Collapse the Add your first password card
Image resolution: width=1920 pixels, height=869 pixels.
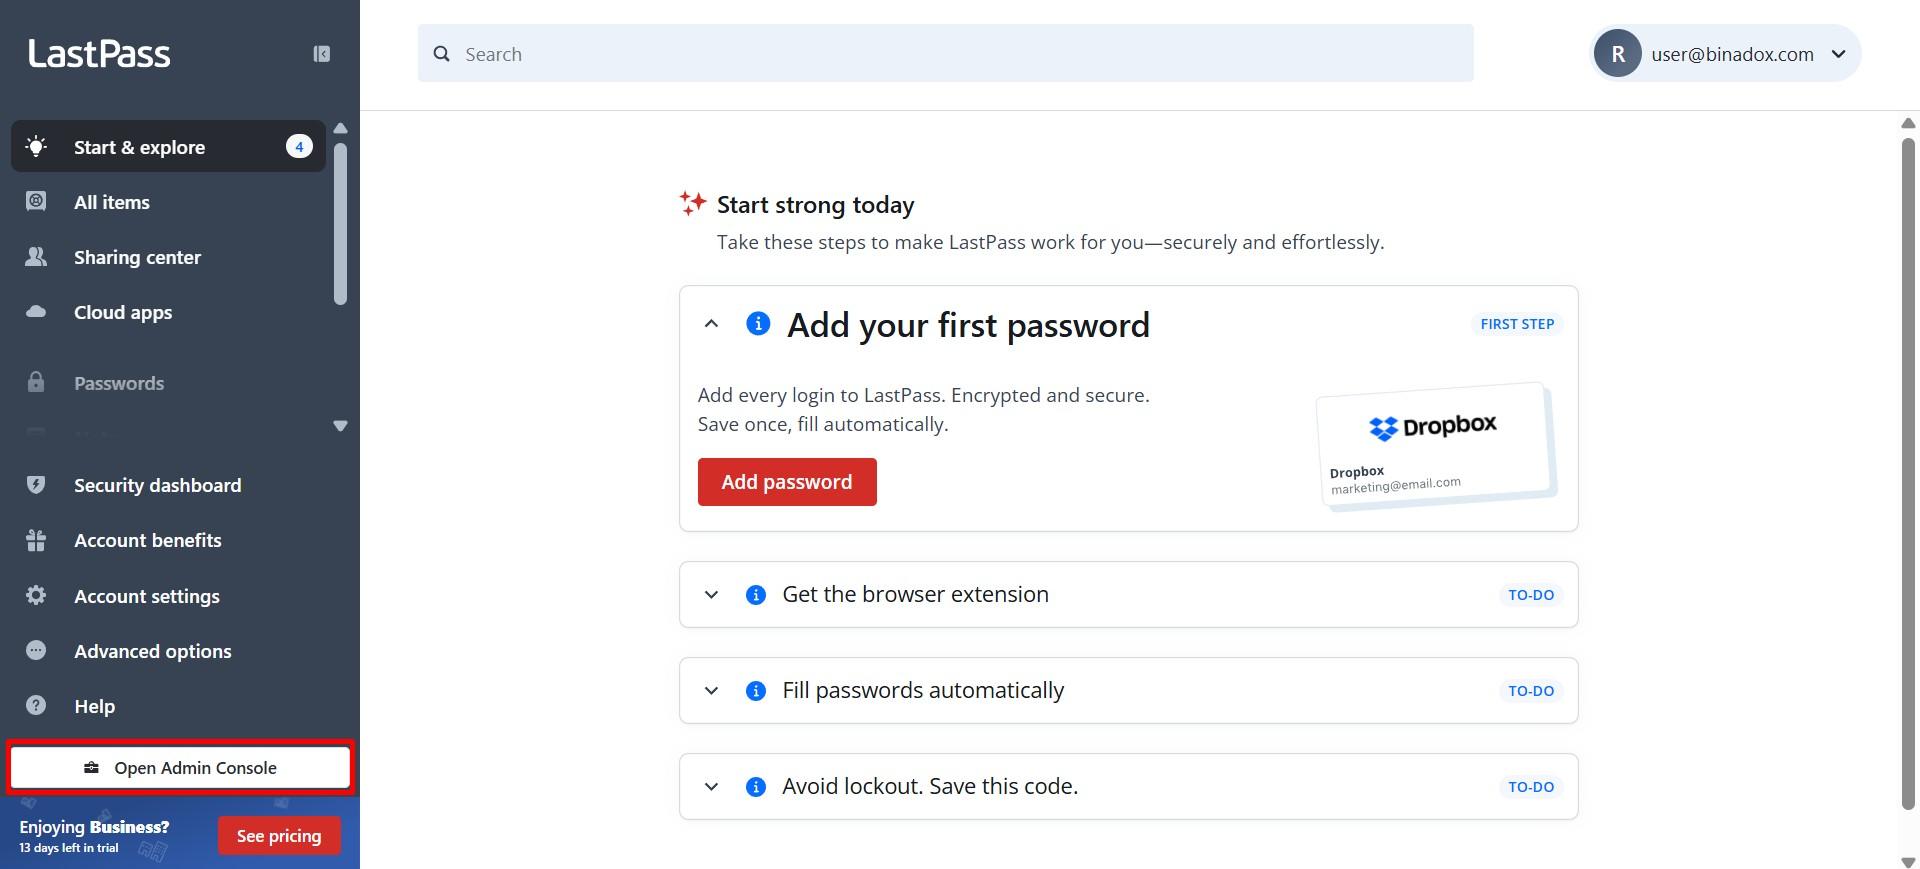click(711, 323)
